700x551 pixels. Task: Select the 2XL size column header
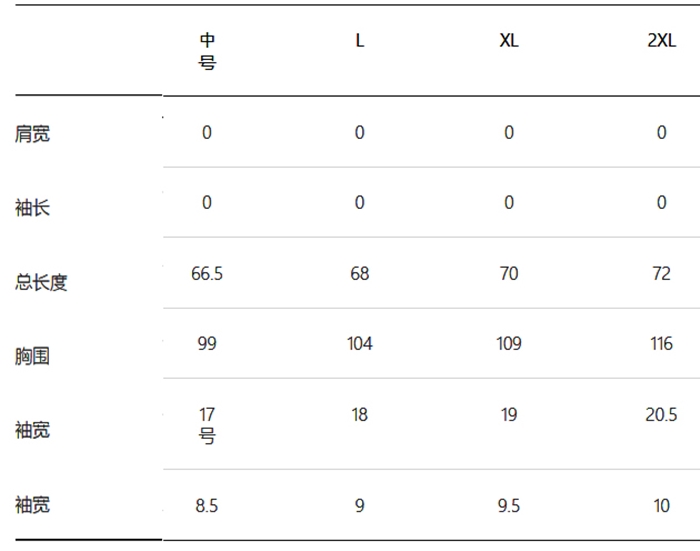pos(662,41)
